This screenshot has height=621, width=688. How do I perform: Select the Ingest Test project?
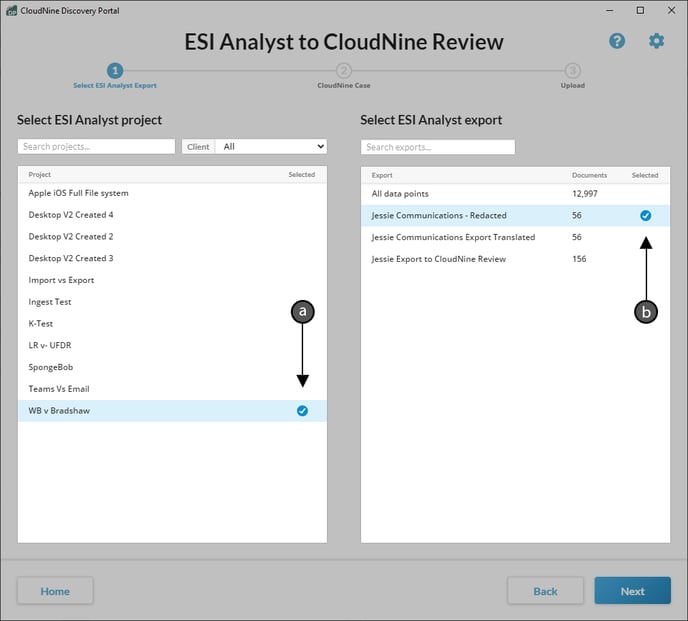coord(172,302)
